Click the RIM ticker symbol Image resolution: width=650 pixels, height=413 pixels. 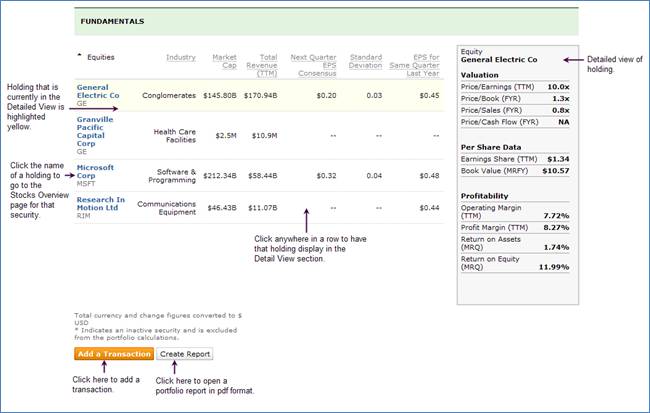pyautogui.click(x=83, y=216)
